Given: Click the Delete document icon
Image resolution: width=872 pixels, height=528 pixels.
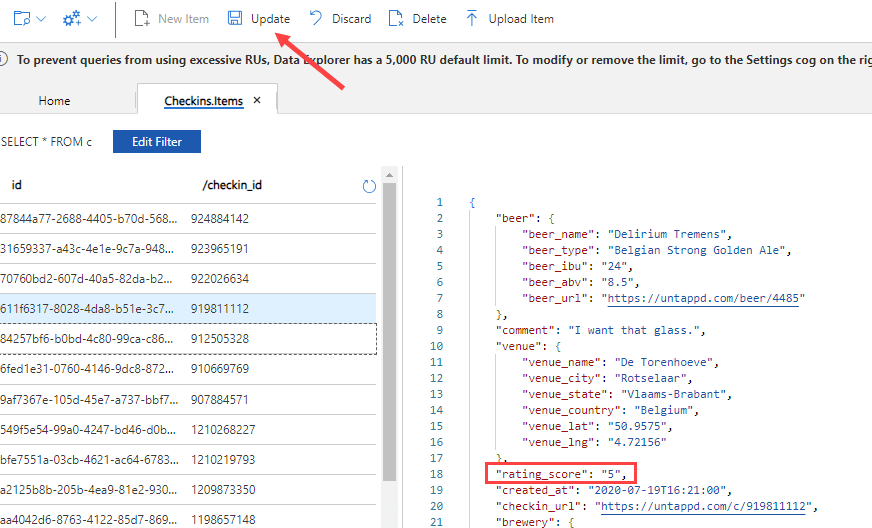Looking at the screenshot, I should coord(396,19).
